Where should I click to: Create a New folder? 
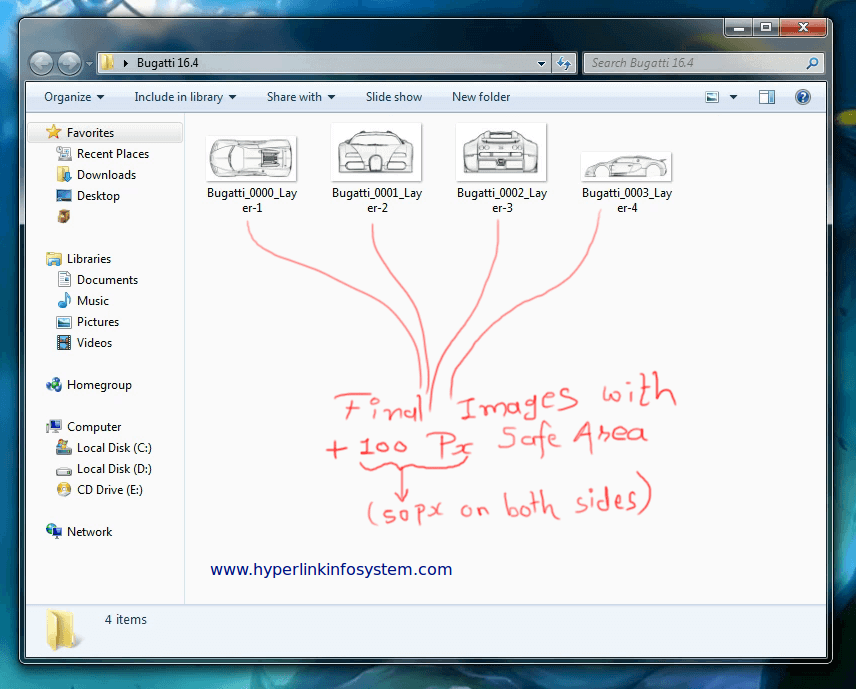click(481, 97)
